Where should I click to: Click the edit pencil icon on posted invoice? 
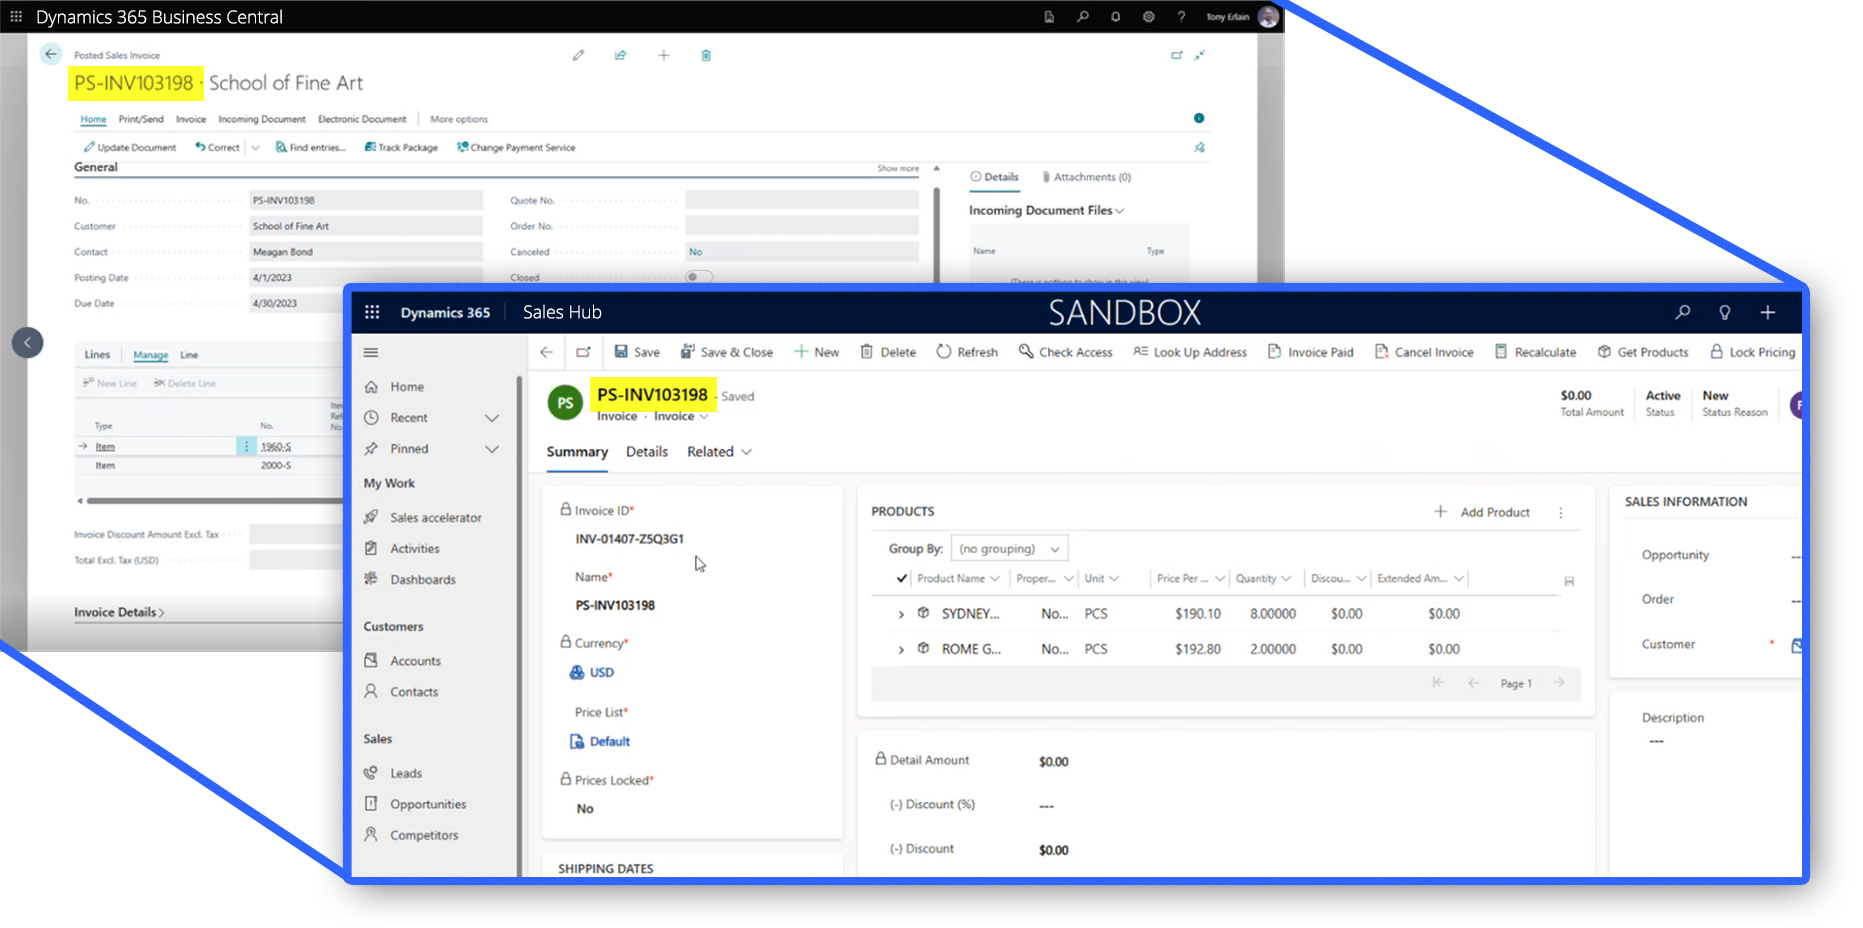tap(578, 55)
